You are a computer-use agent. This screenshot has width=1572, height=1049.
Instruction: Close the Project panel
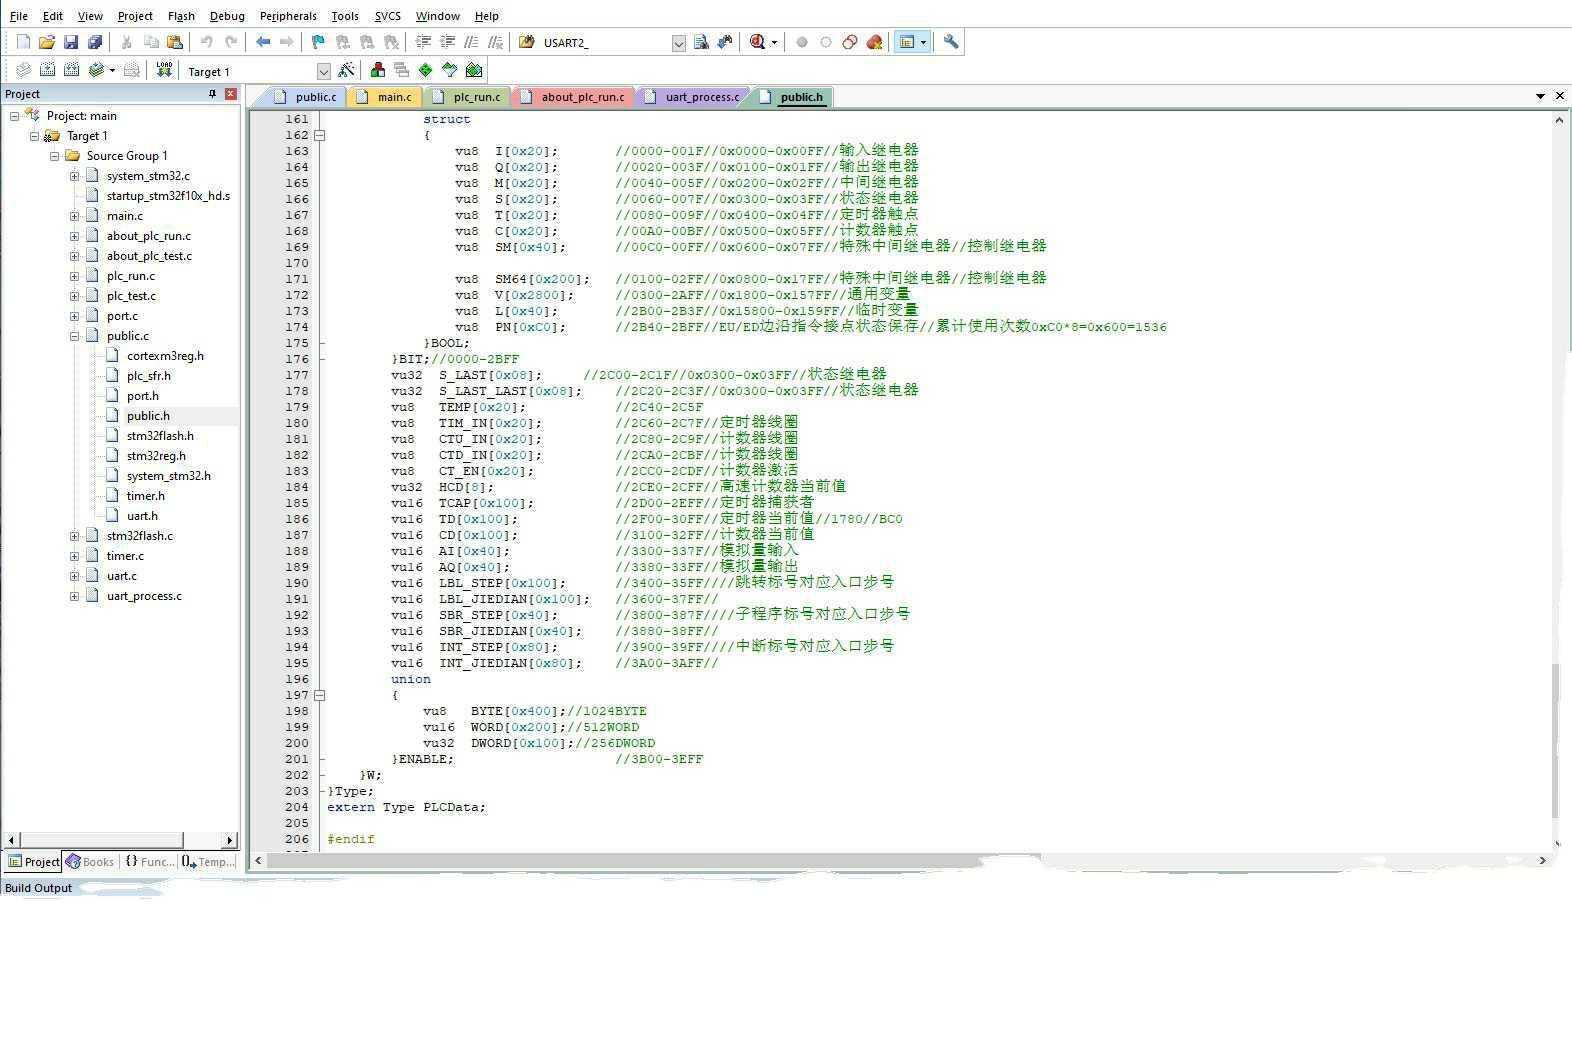(231, 94)
